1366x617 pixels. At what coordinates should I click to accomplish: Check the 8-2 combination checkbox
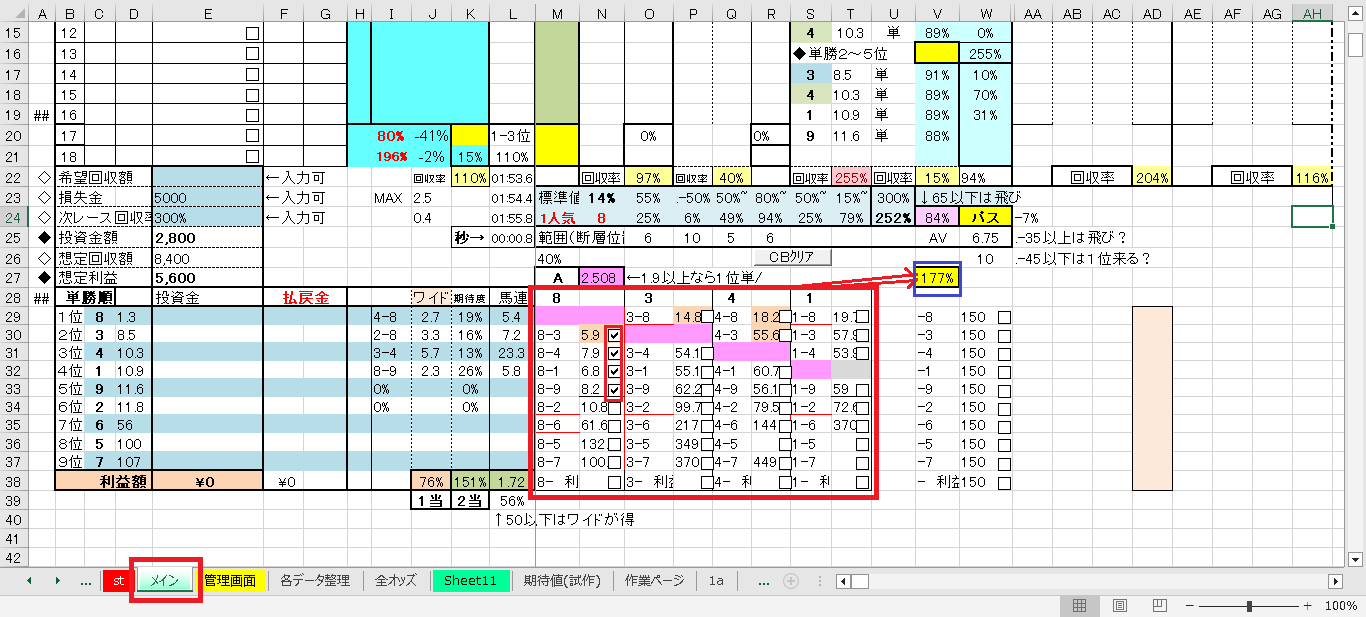tap(614, 408)
